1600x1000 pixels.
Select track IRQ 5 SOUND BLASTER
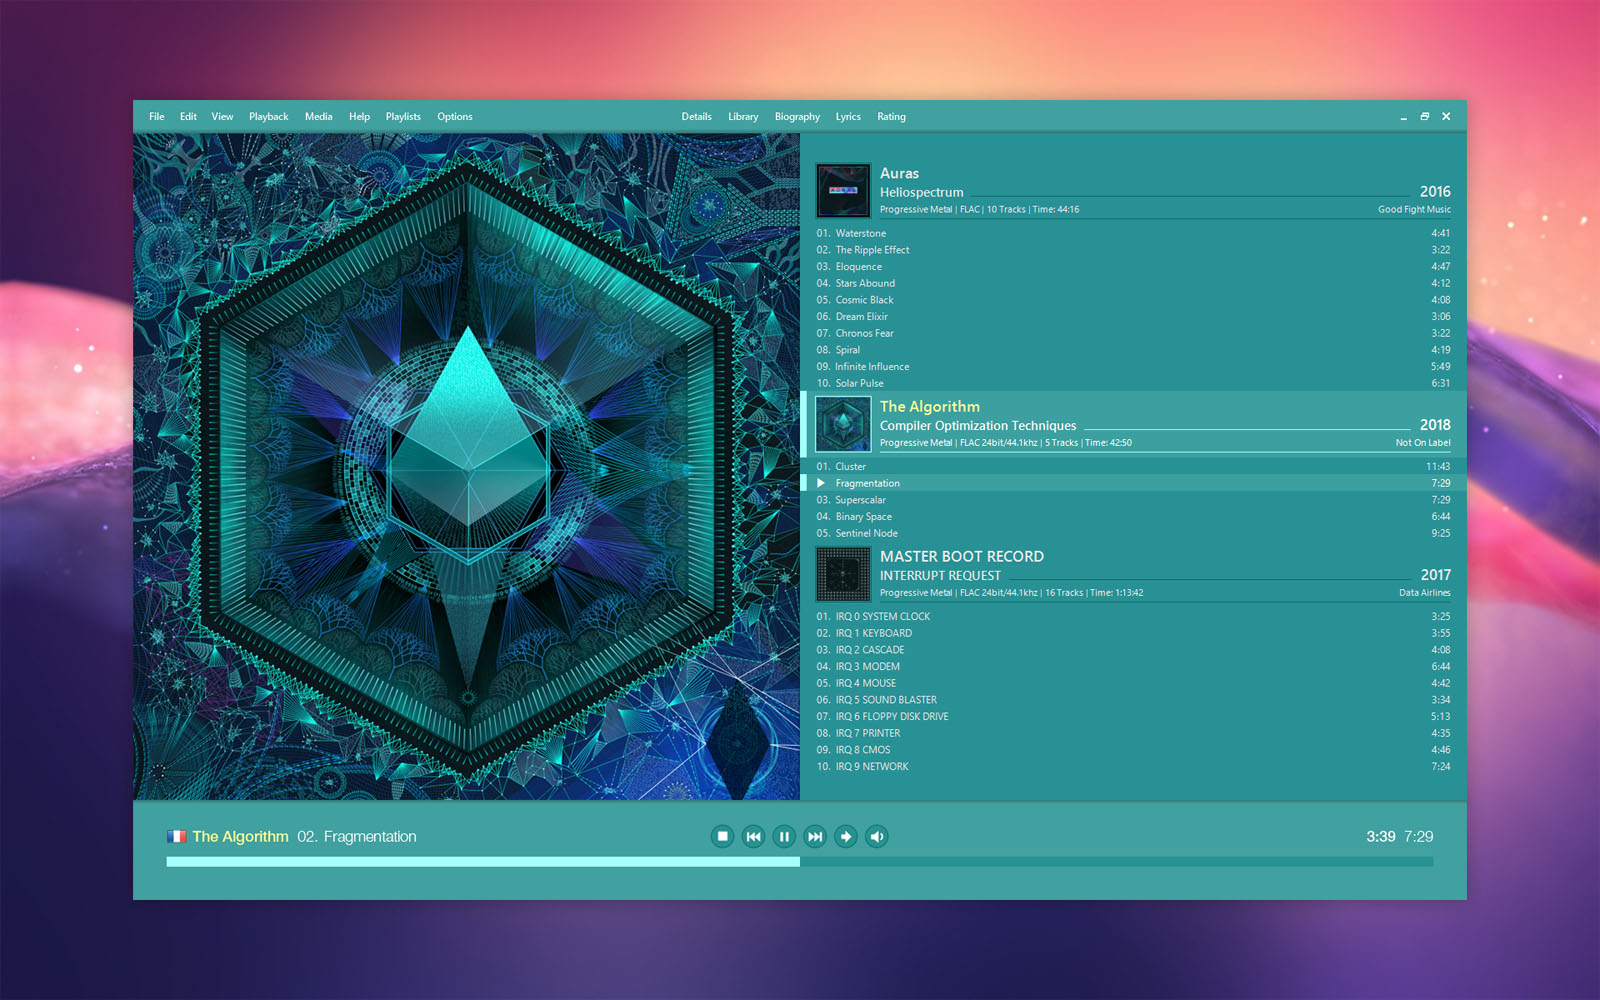[x=1133, y=700]
